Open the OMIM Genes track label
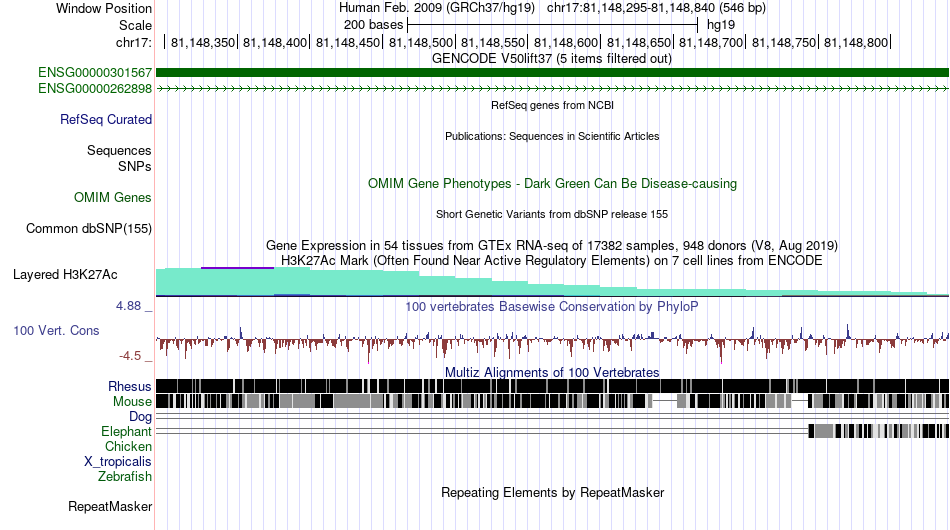The width and height of the screenshot is (950, 530). pyautogui.click(x=112, y=197)
